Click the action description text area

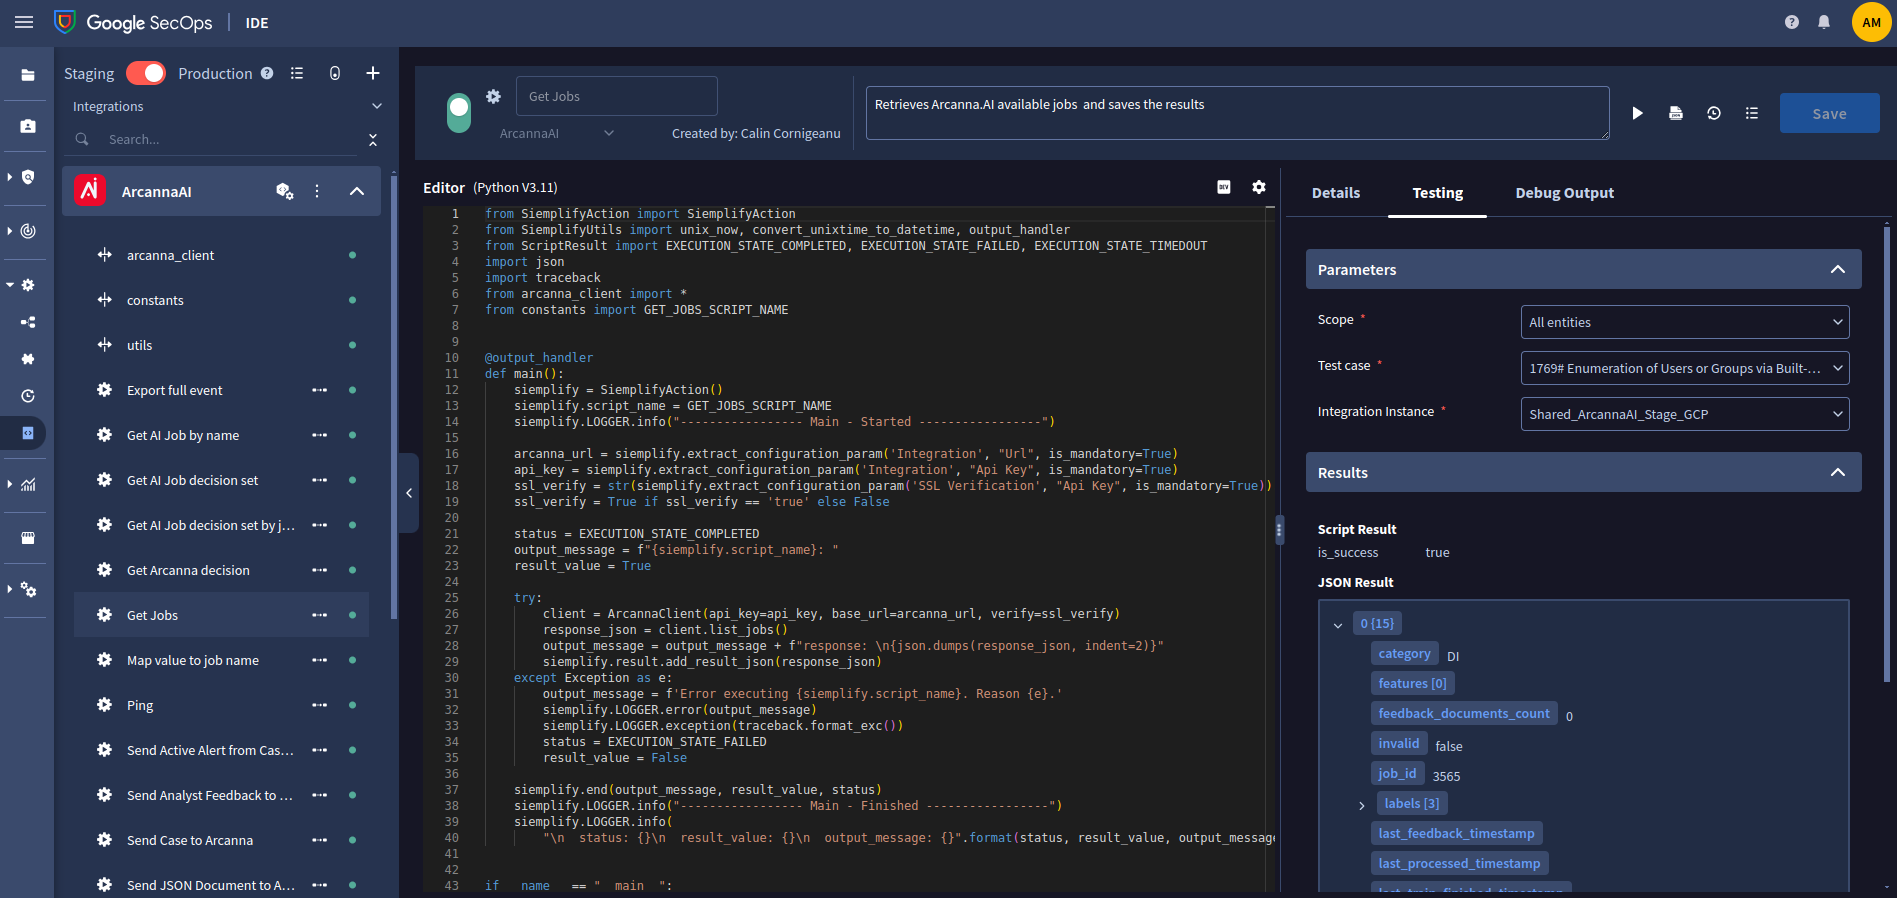(1238, 113)
